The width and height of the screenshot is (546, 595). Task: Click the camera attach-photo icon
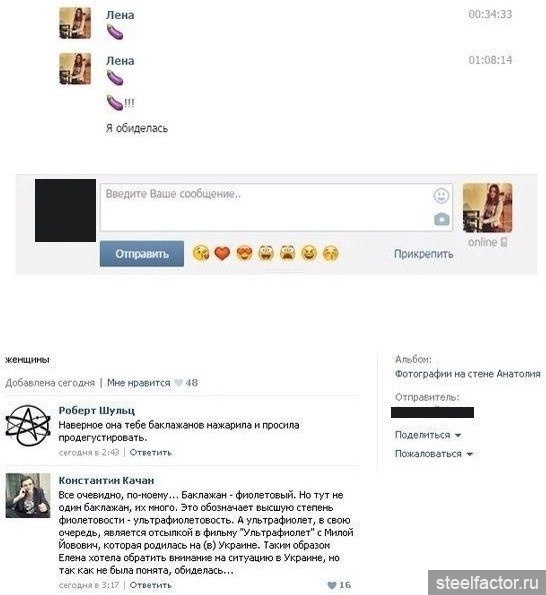(x=442, y=219)
